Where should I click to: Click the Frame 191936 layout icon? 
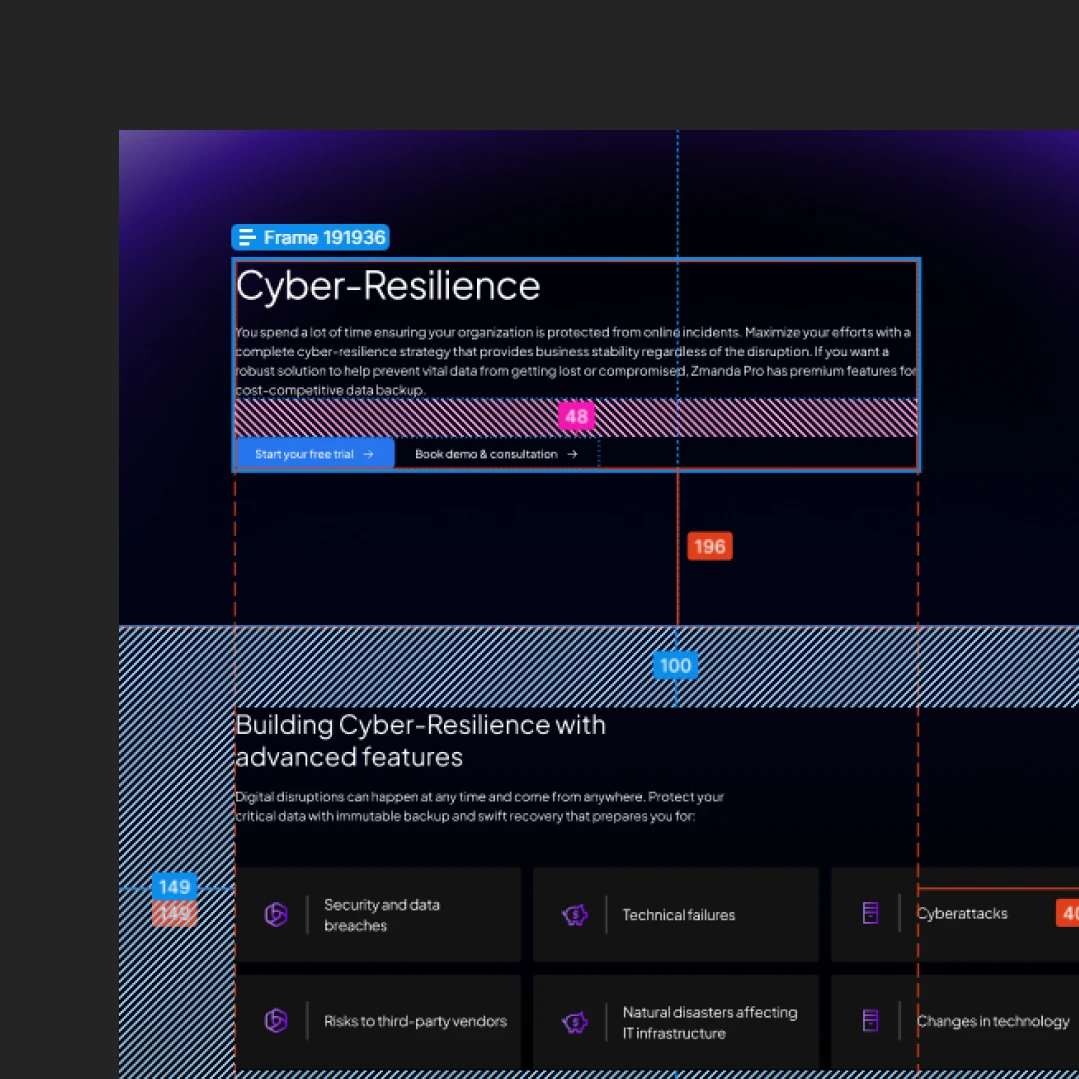pos(247,238)
